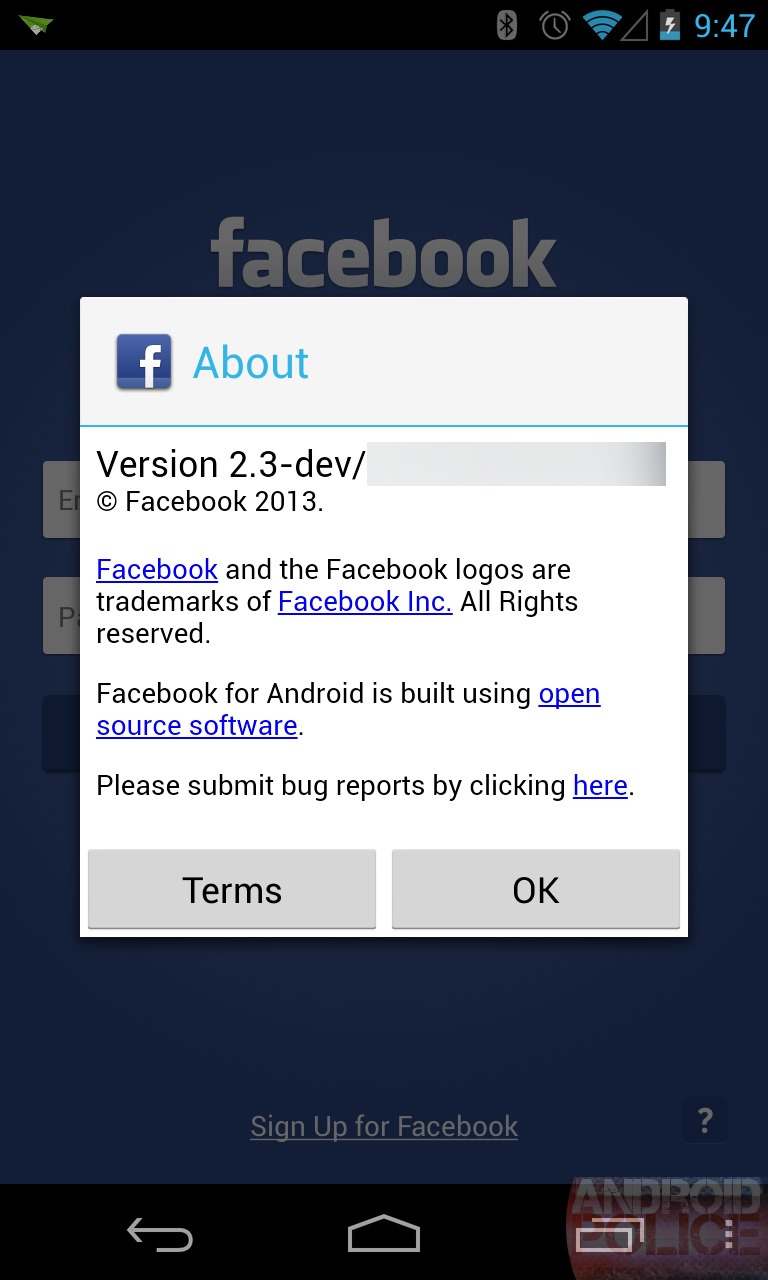Screen dimensions: 768x1280
Task: Tap the status bar clock showing 9:47
Action: coord(725,25)
